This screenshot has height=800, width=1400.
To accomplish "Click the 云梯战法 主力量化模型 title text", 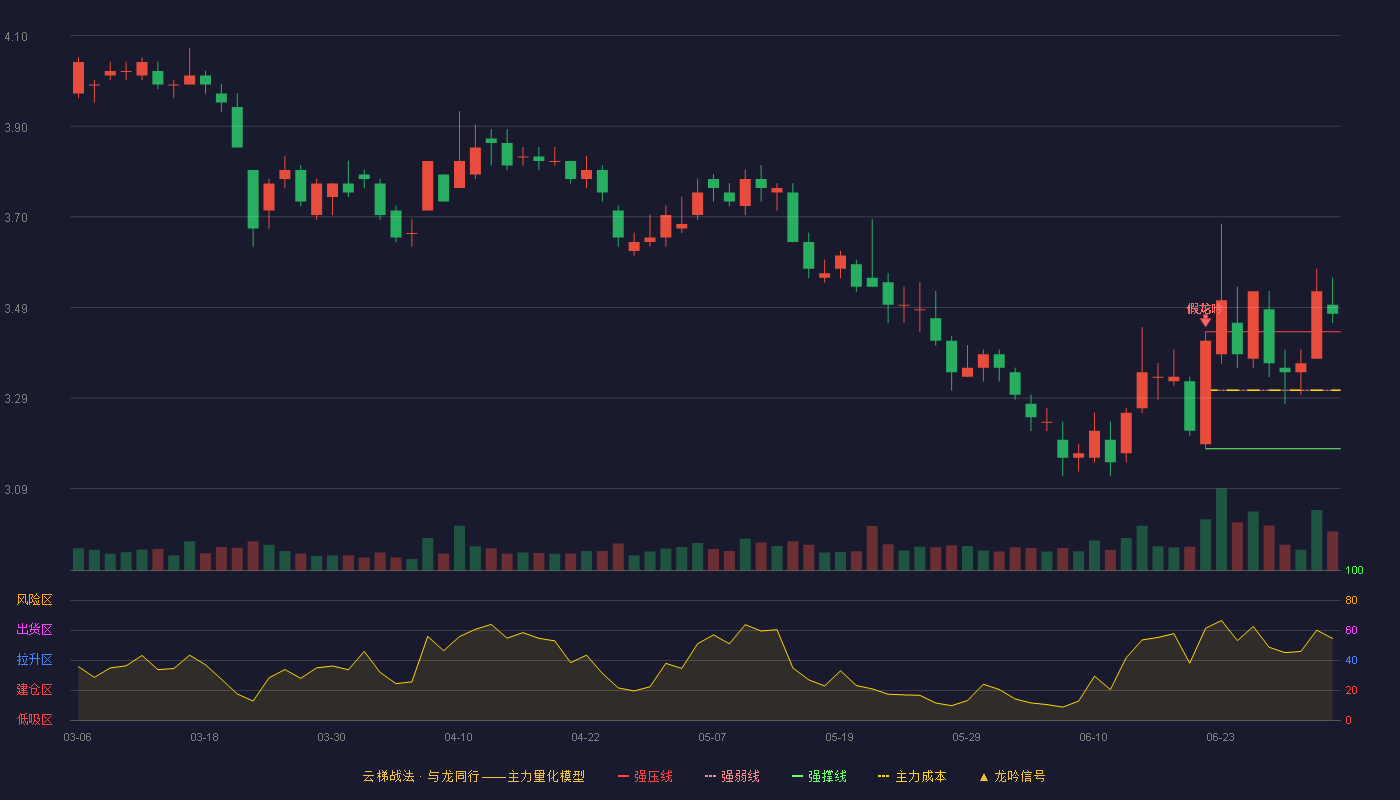I will click(473, 776).
